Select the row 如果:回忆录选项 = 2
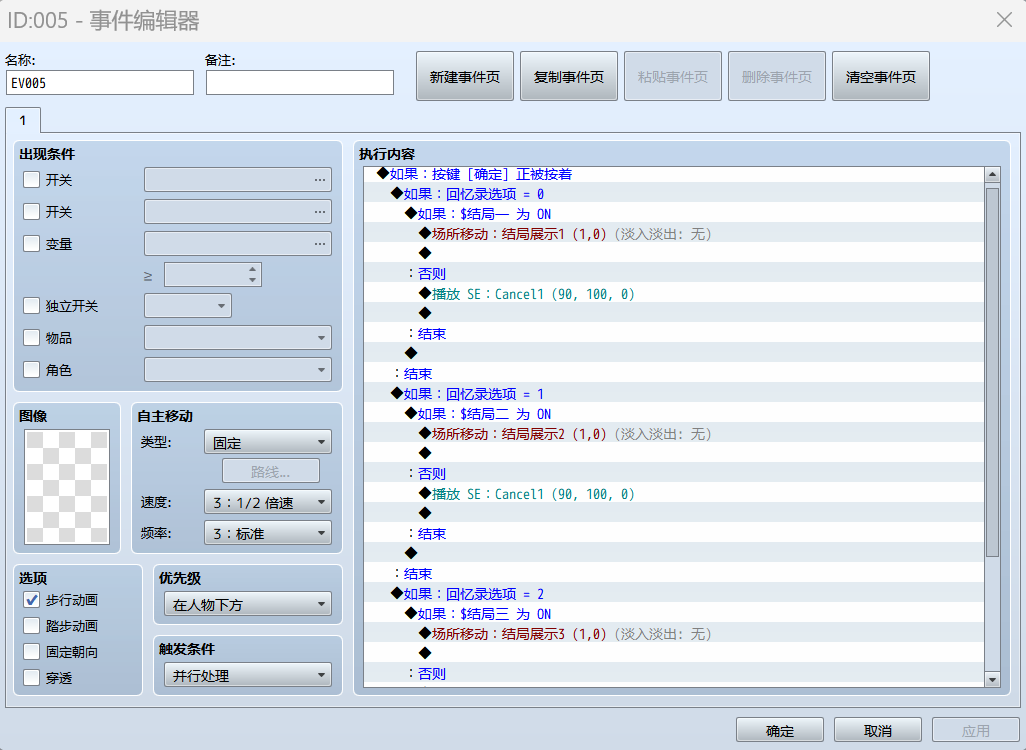The width and height of the screenshot is (1026, 750). pos(673,594)
